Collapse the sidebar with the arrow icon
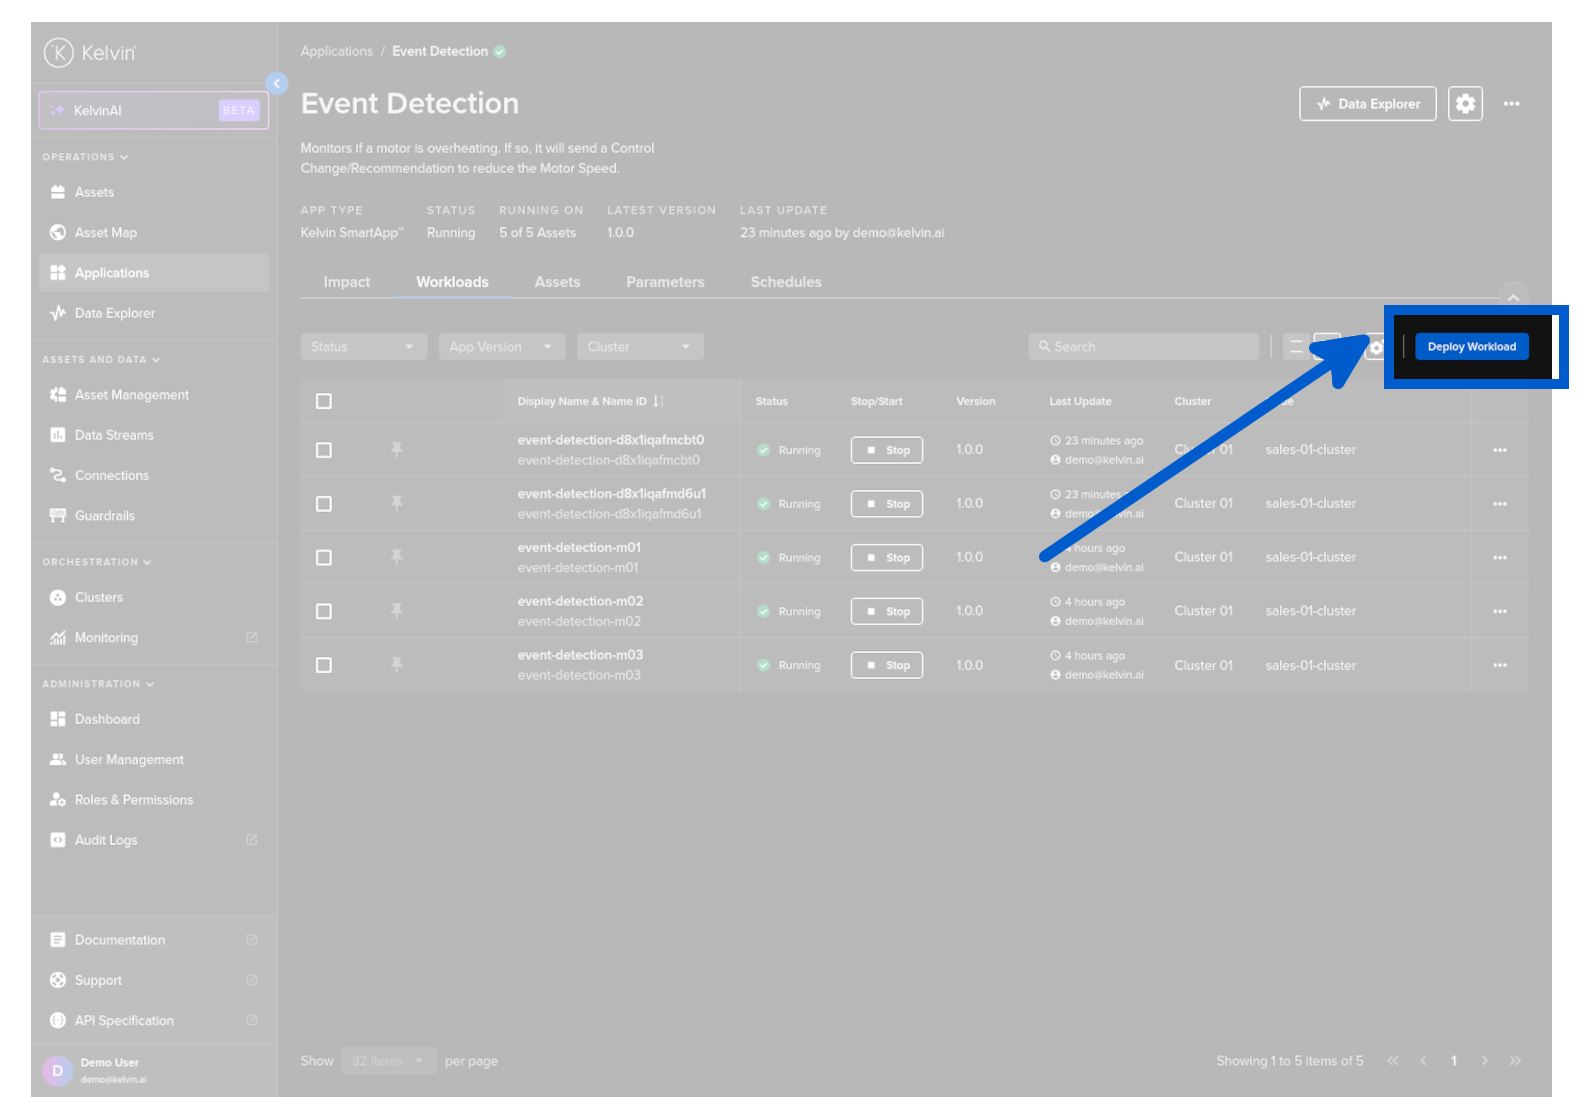The image size is (1584, 1120). pos(277,84)
